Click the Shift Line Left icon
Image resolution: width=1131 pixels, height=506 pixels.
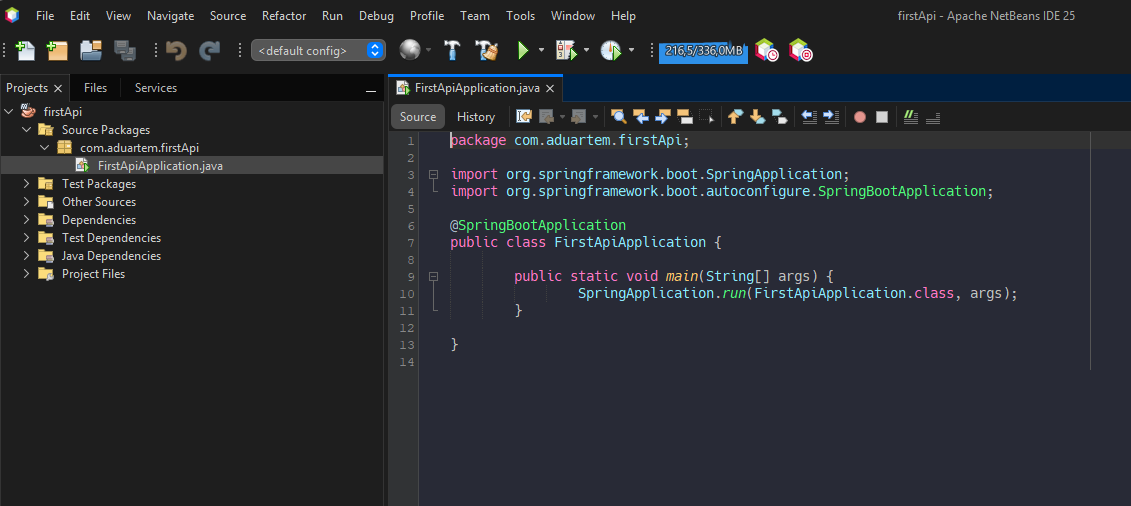[809, 117]
